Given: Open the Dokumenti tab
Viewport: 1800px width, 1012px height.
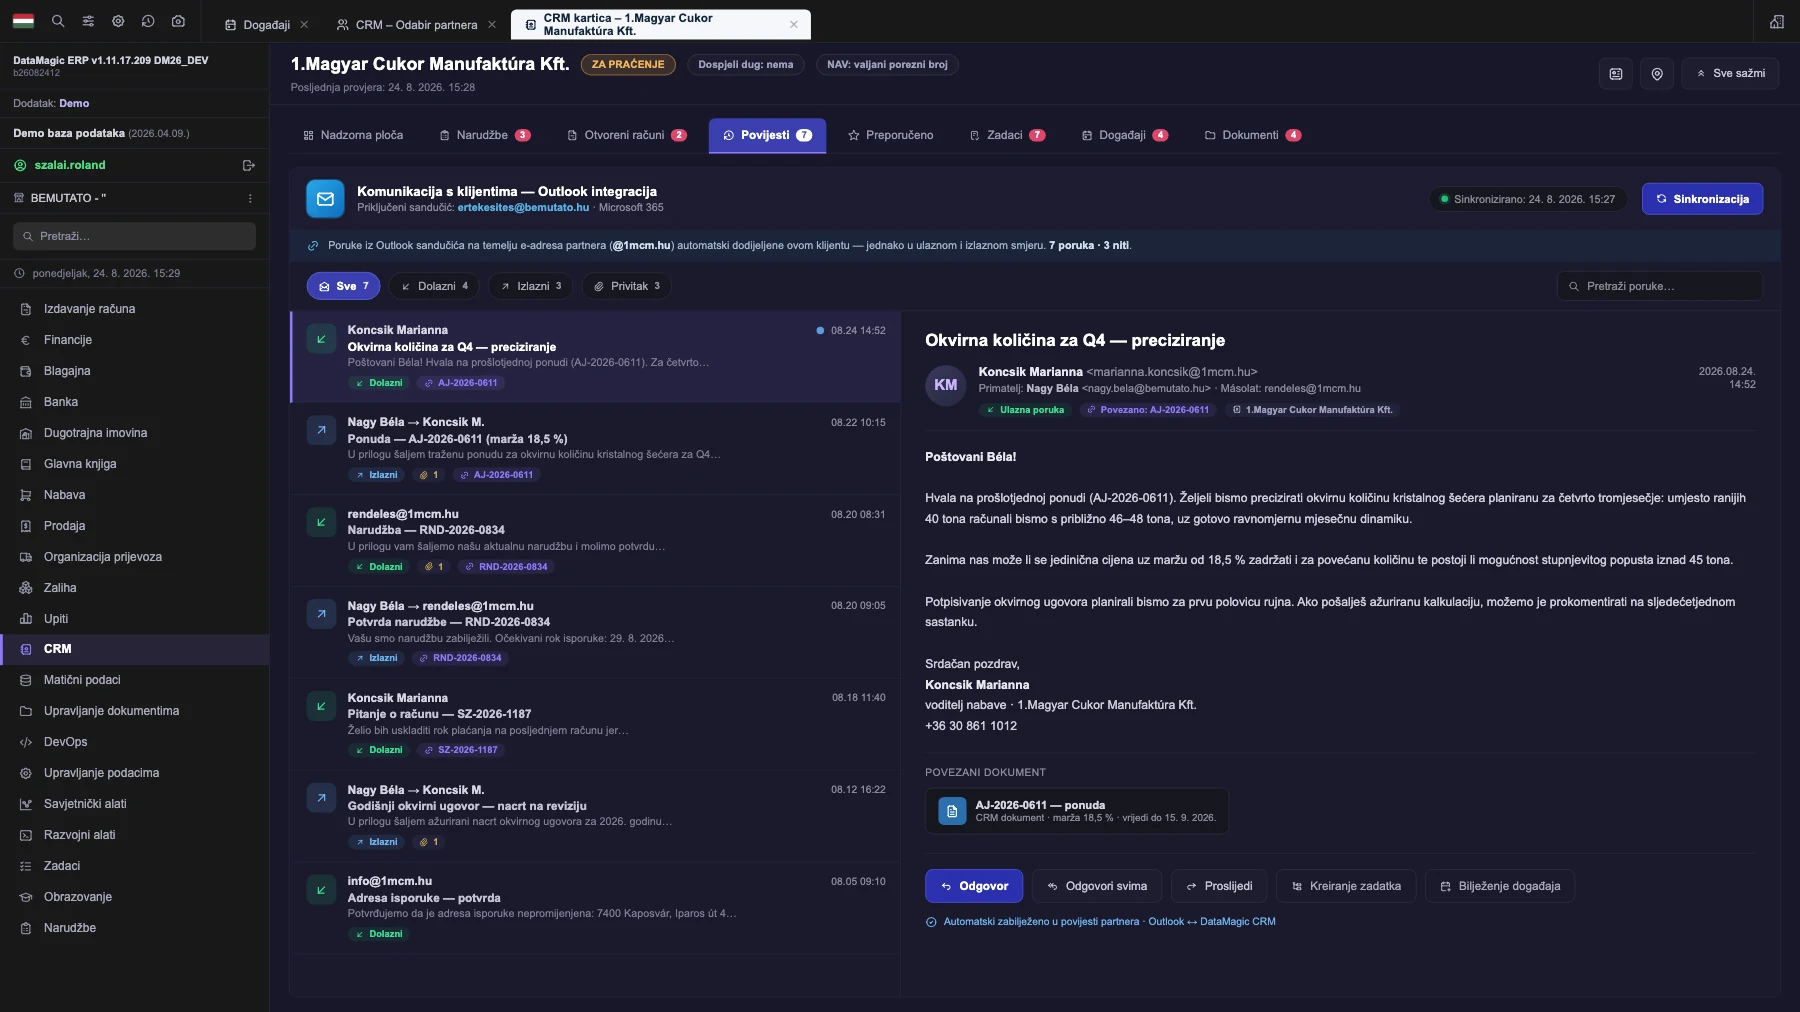Looking at the screenshot, I should point(1253,136).
